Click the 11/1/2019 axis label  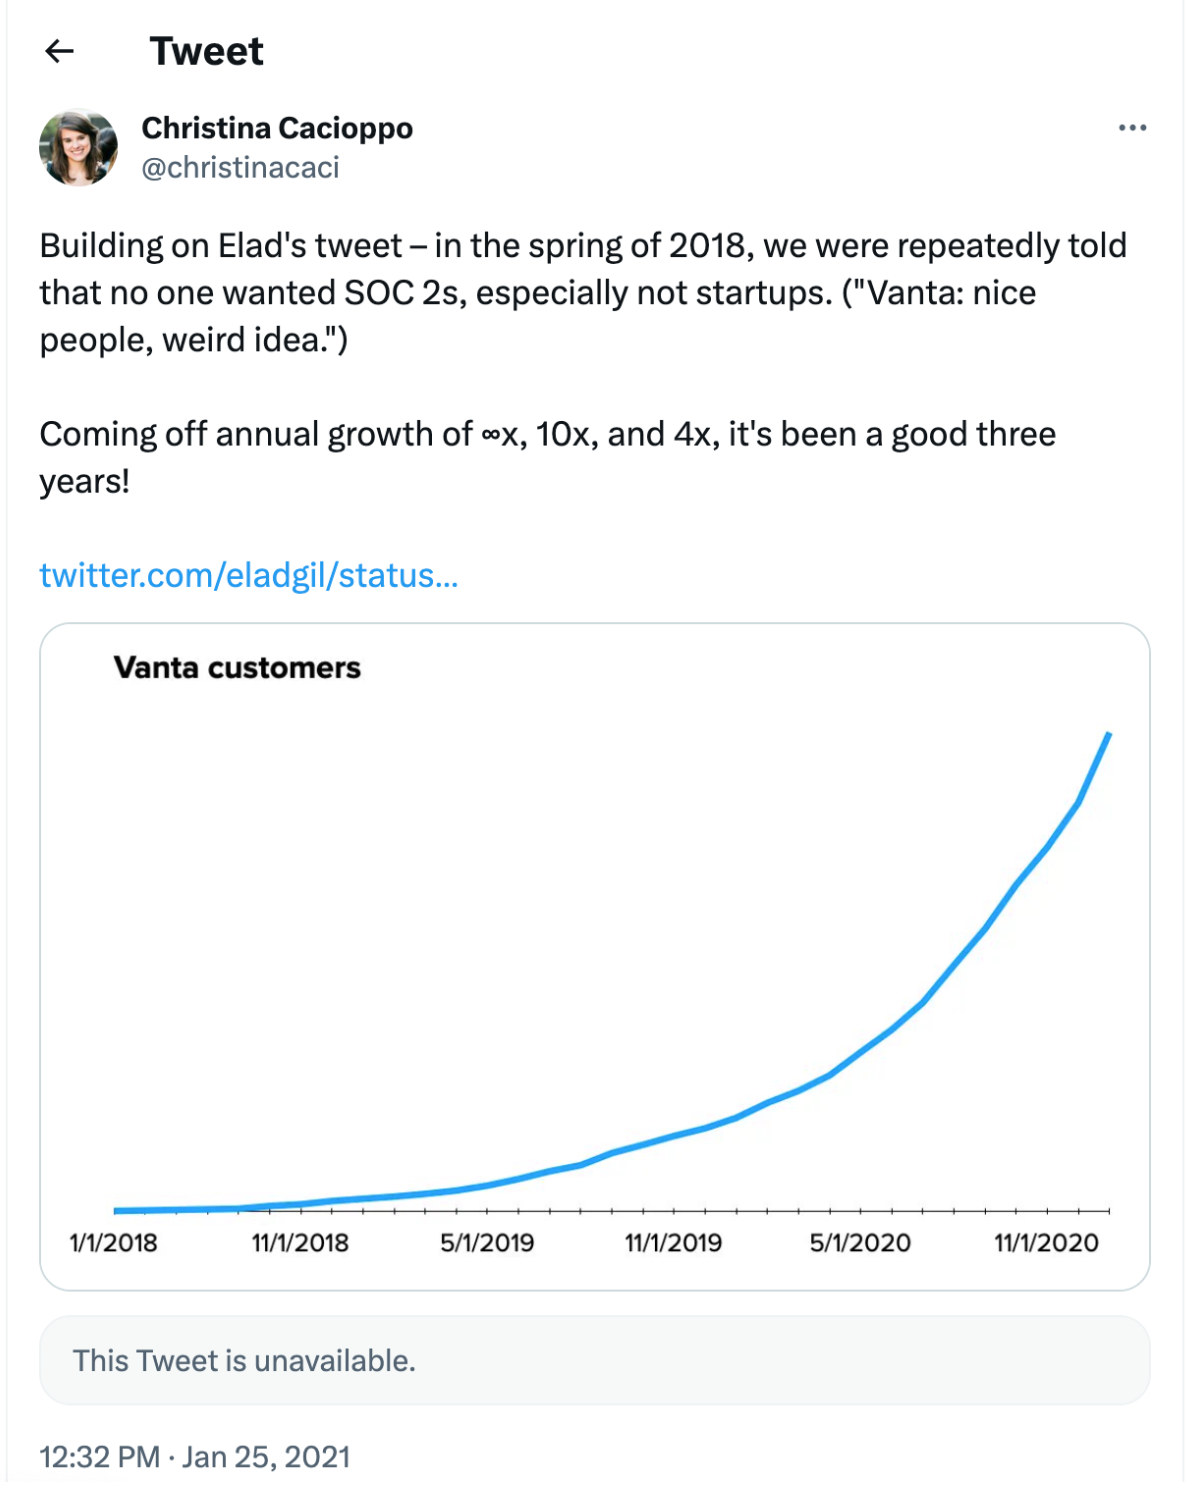click(x=673, y=1243)
